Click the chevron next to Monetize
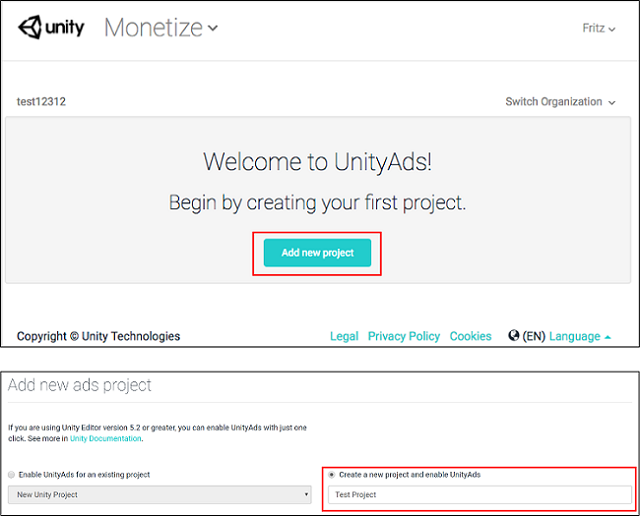The image size is (640, 516). pyautogui.click(x=213, y=28)
